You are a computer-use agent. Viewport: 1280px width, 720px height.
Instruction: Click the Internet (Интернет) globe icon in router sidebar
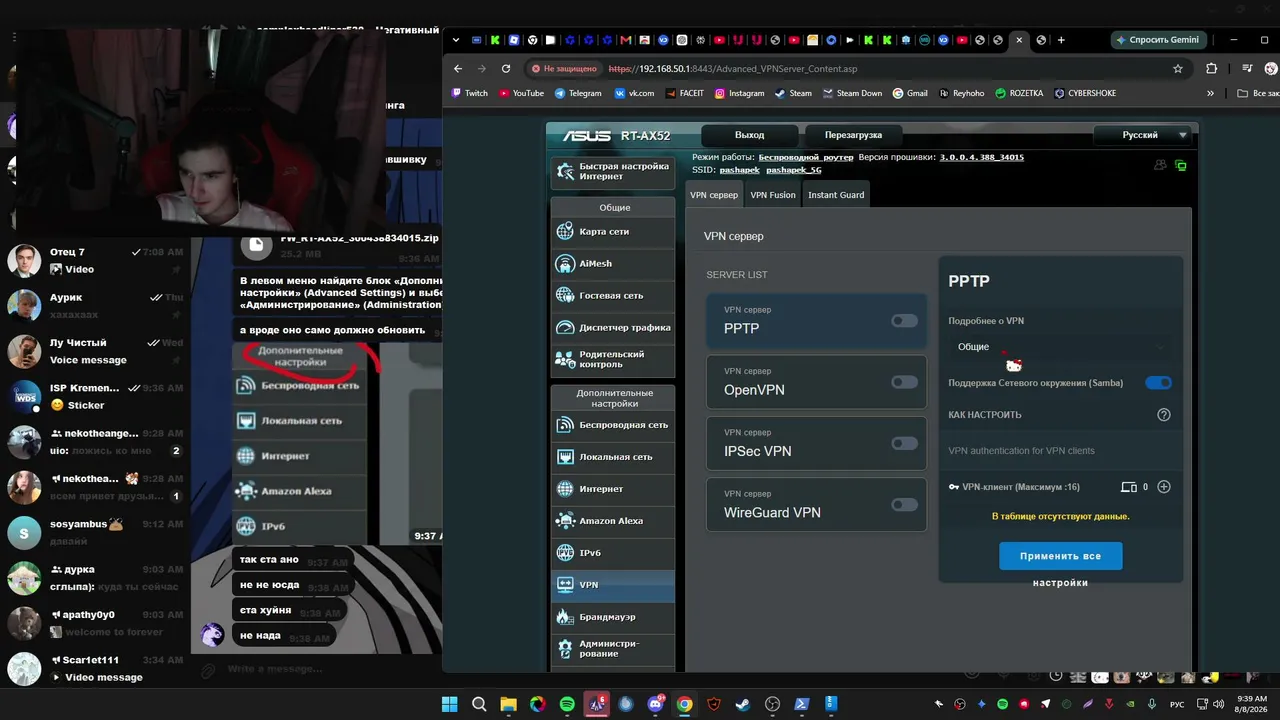point(564,489)
